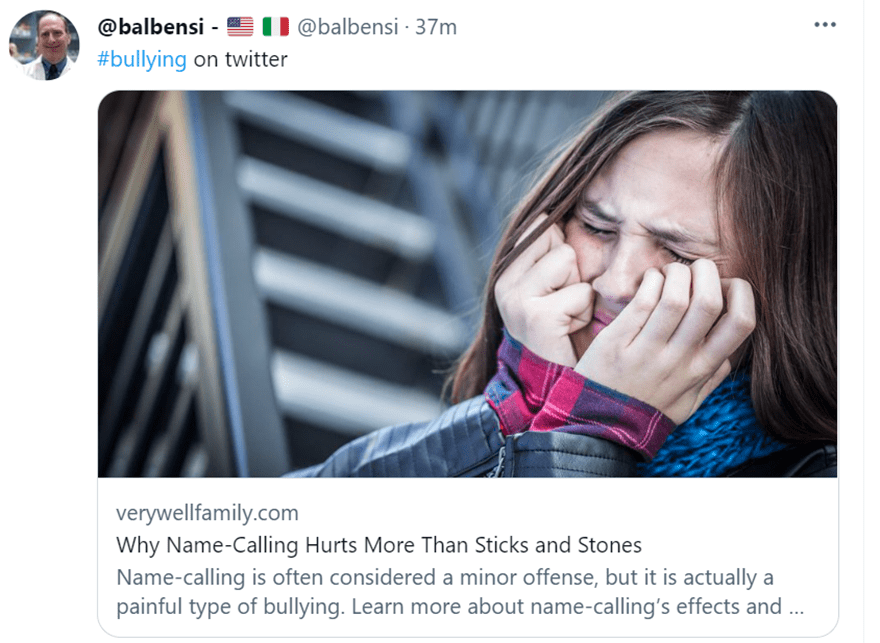Visit the verywellfamily.com domain label
Viewport: 880px width, 643px height.
[207, 513]
